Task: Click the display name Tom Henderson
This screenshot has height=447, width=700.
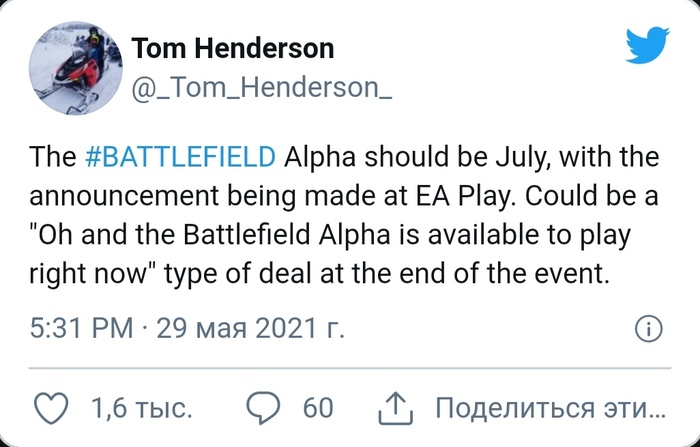Action: [x=233, y=48]
